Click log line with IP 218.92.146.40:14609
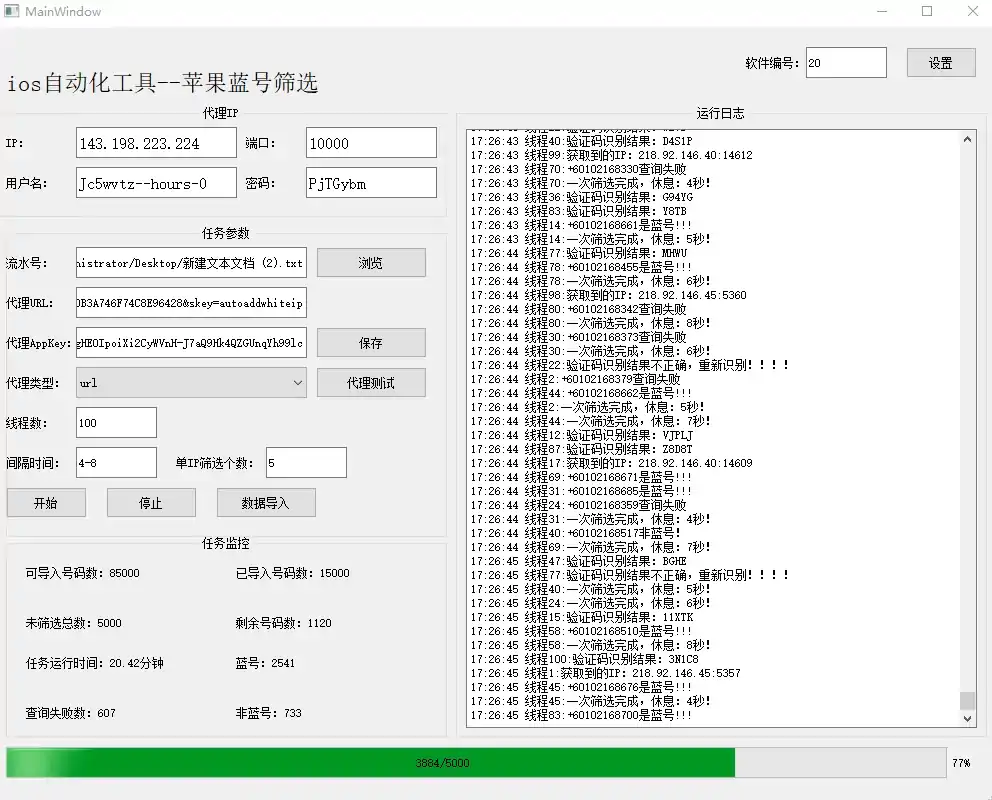The width and height of the screenshot is (992, 800). 612,463
